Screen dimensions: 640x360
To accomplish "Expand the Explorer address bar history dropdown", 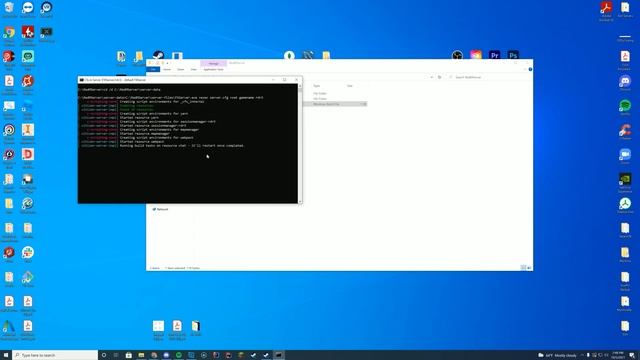I will click(x=431, y=77).
